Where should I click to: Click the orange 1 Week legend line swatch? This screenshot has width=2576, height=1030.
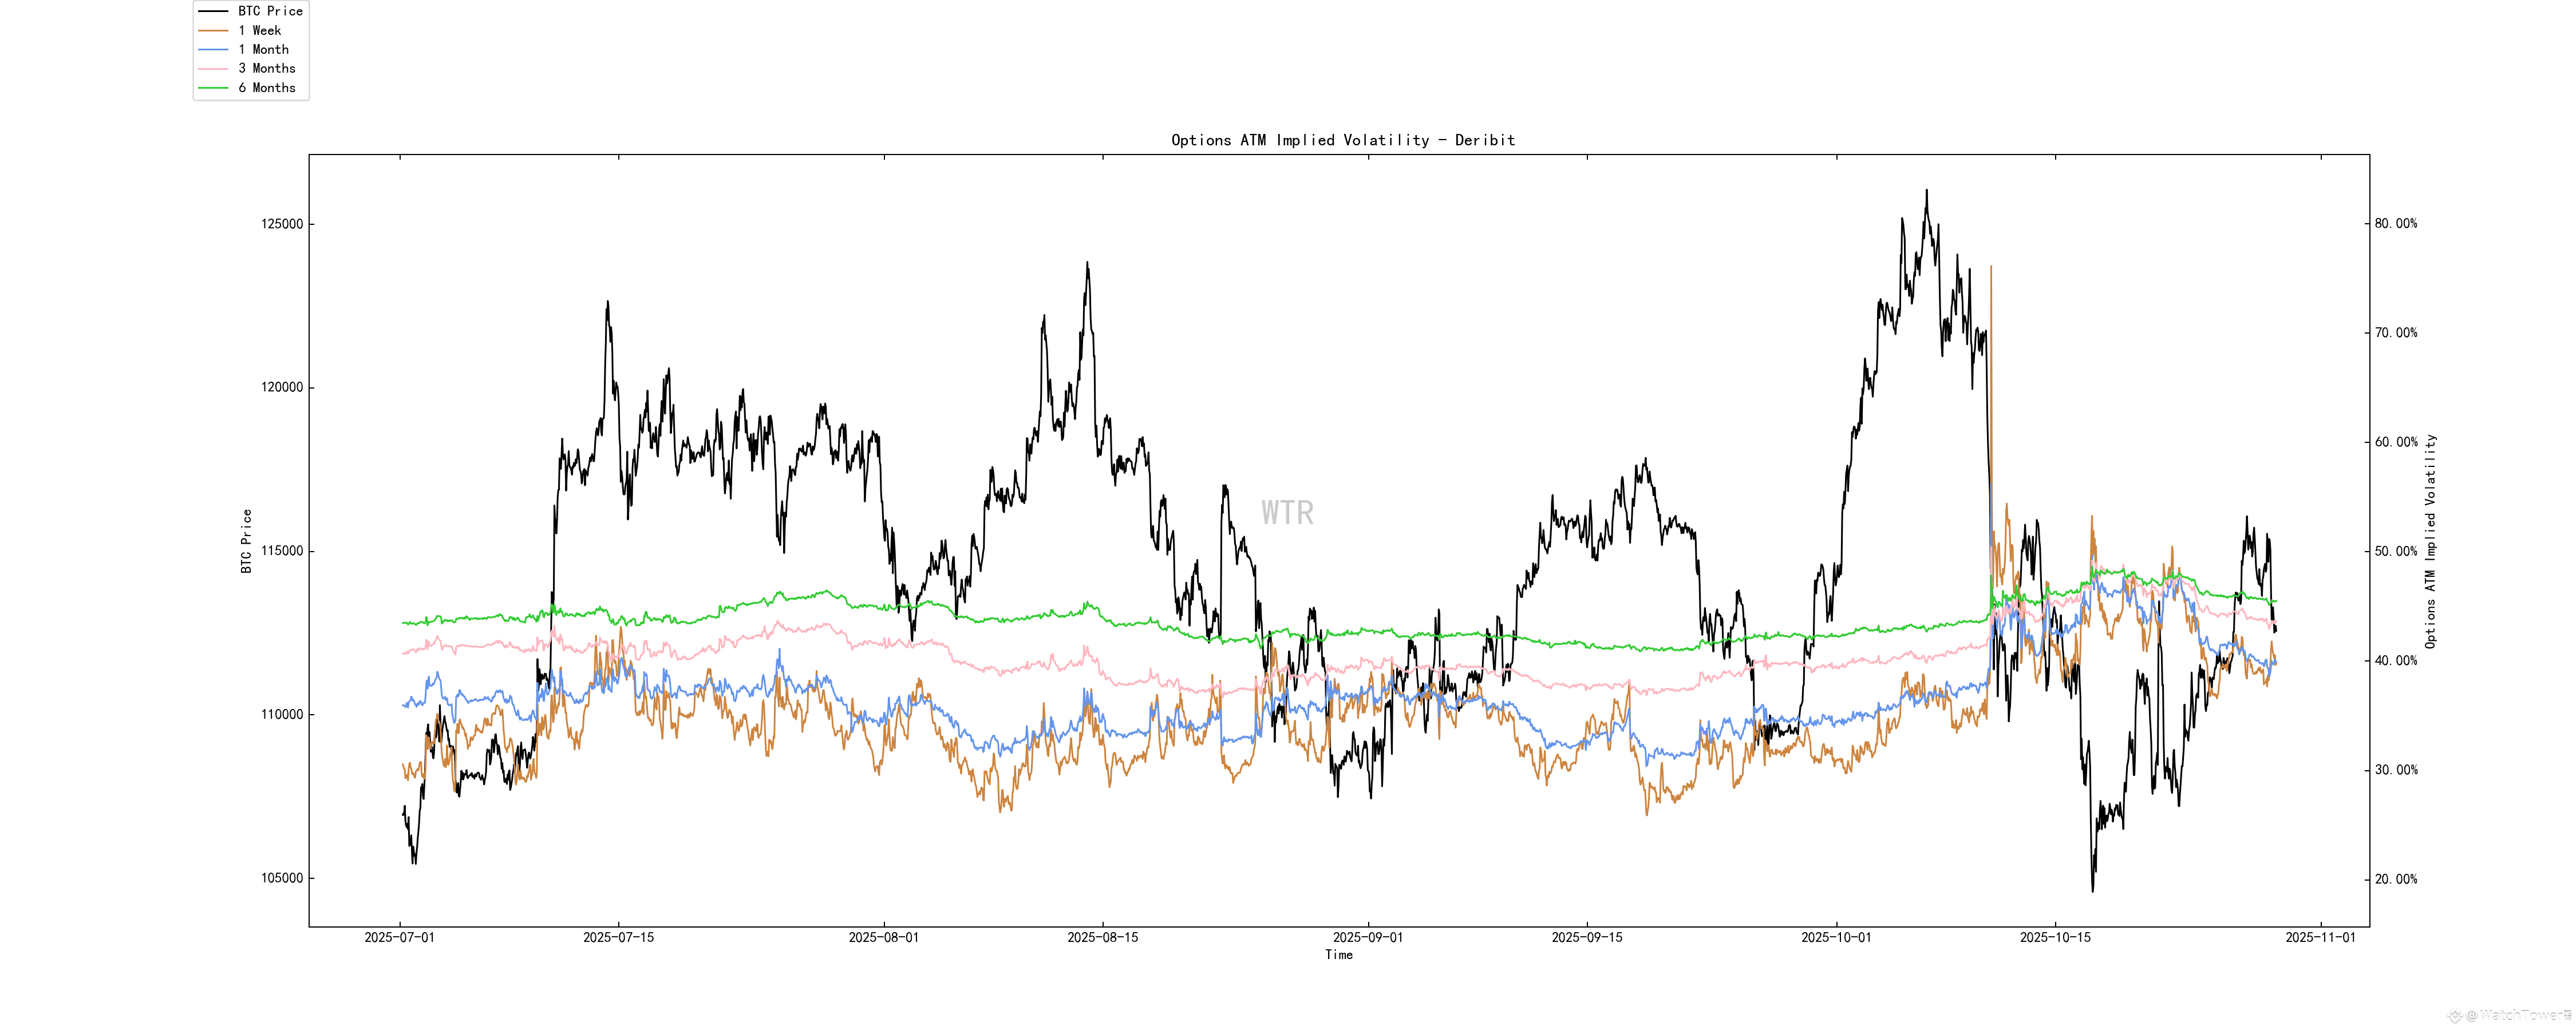213,30
